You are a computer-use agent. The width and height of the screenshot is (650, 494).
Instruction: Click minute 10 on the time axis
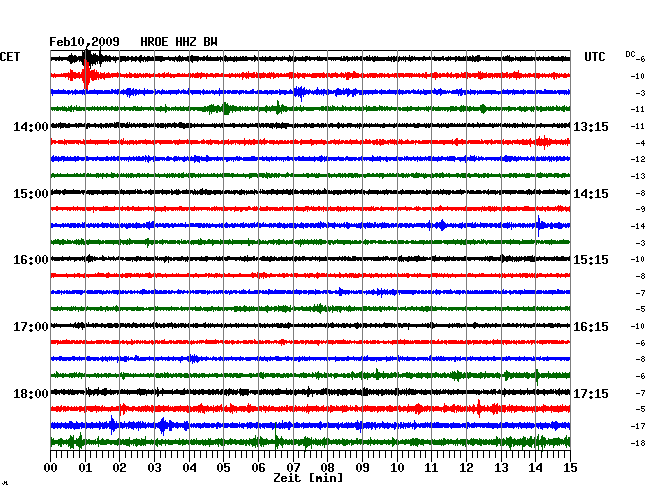click(397, 468)
